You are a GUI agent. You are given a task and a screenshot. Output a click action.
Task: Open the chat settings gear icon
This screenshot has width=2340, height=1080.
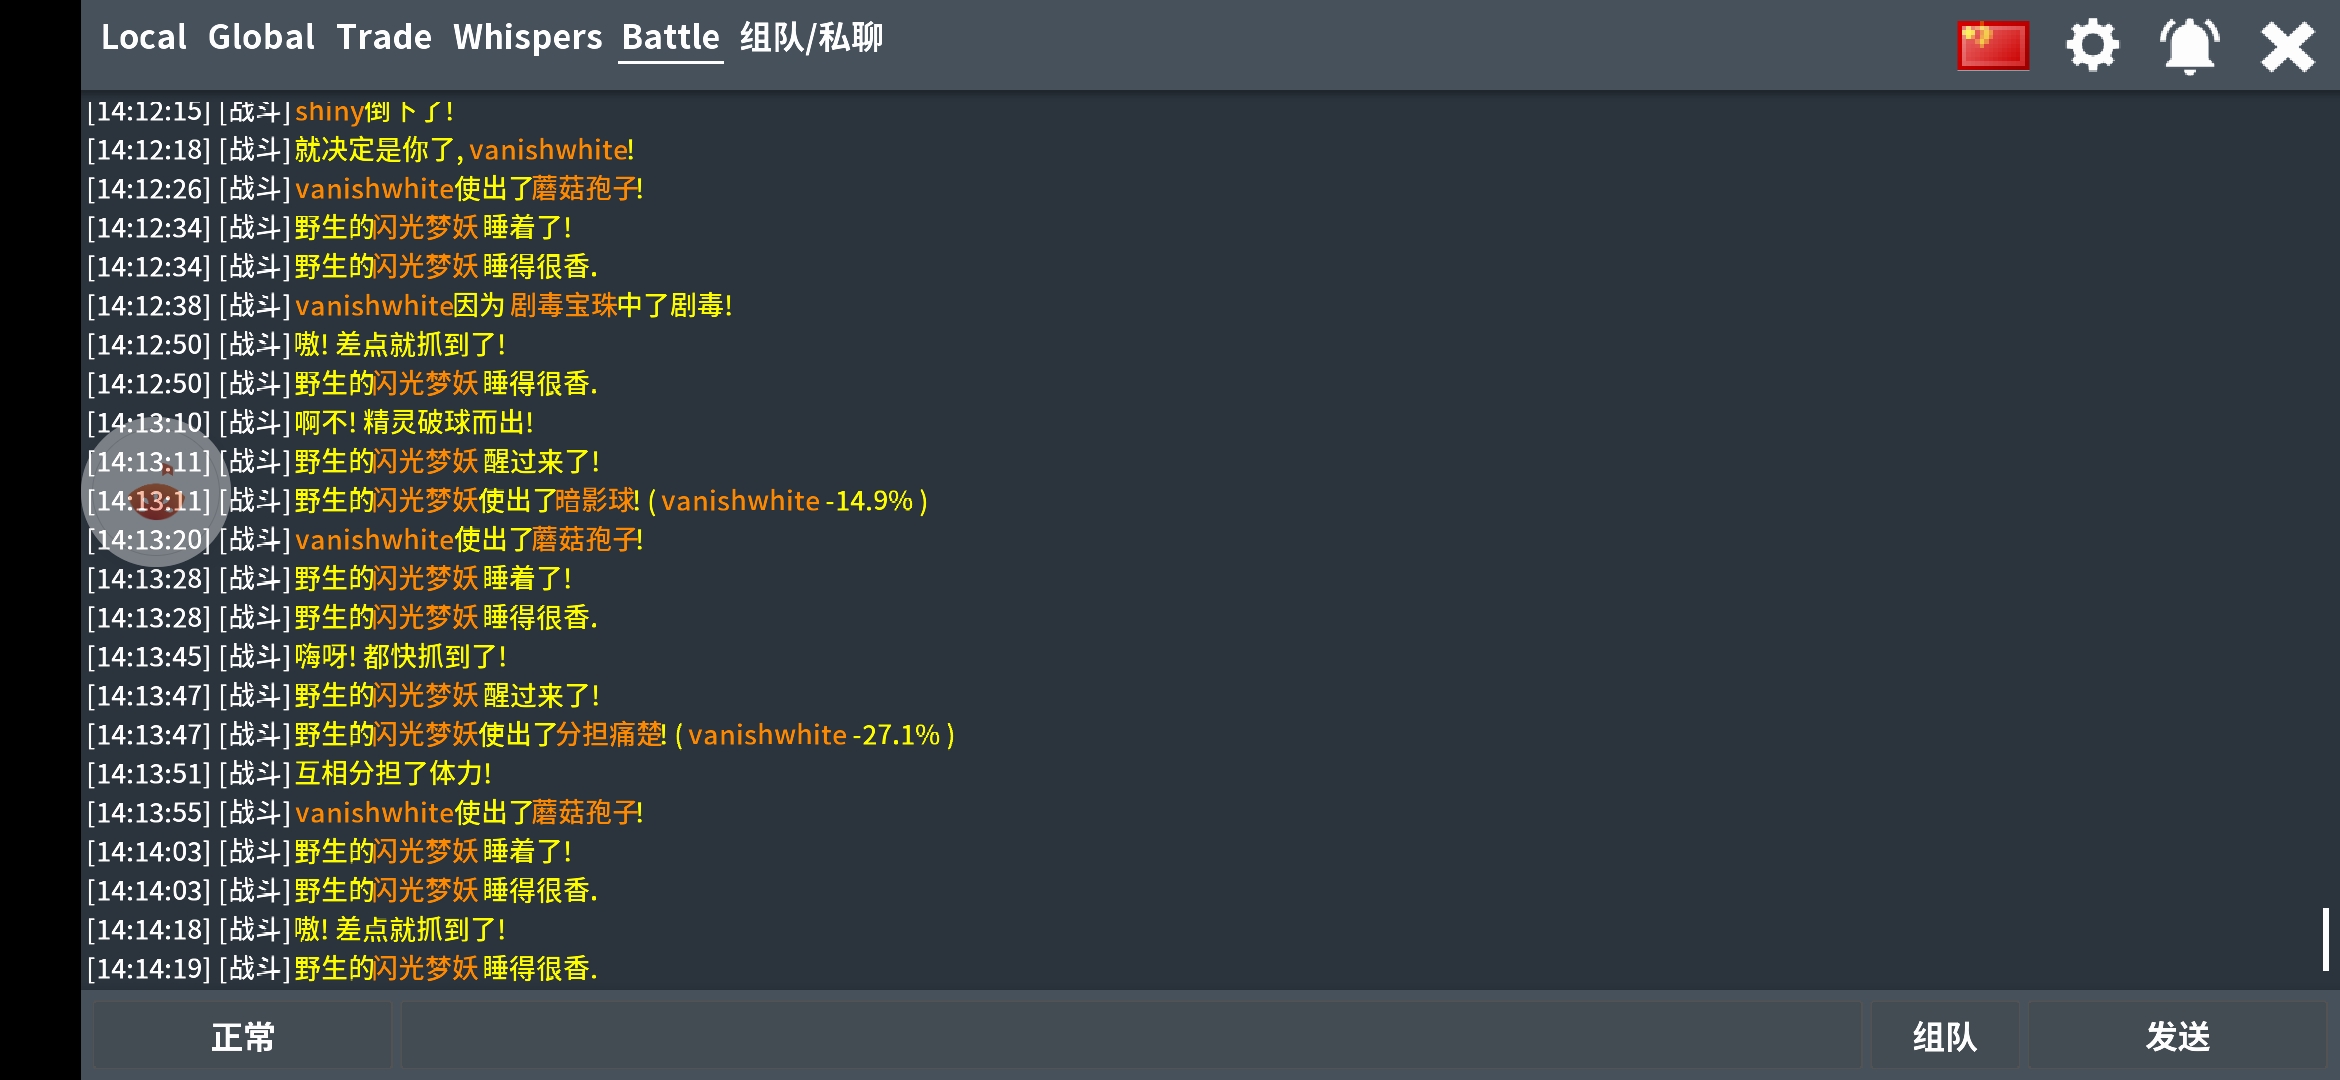coord(2092,45)
